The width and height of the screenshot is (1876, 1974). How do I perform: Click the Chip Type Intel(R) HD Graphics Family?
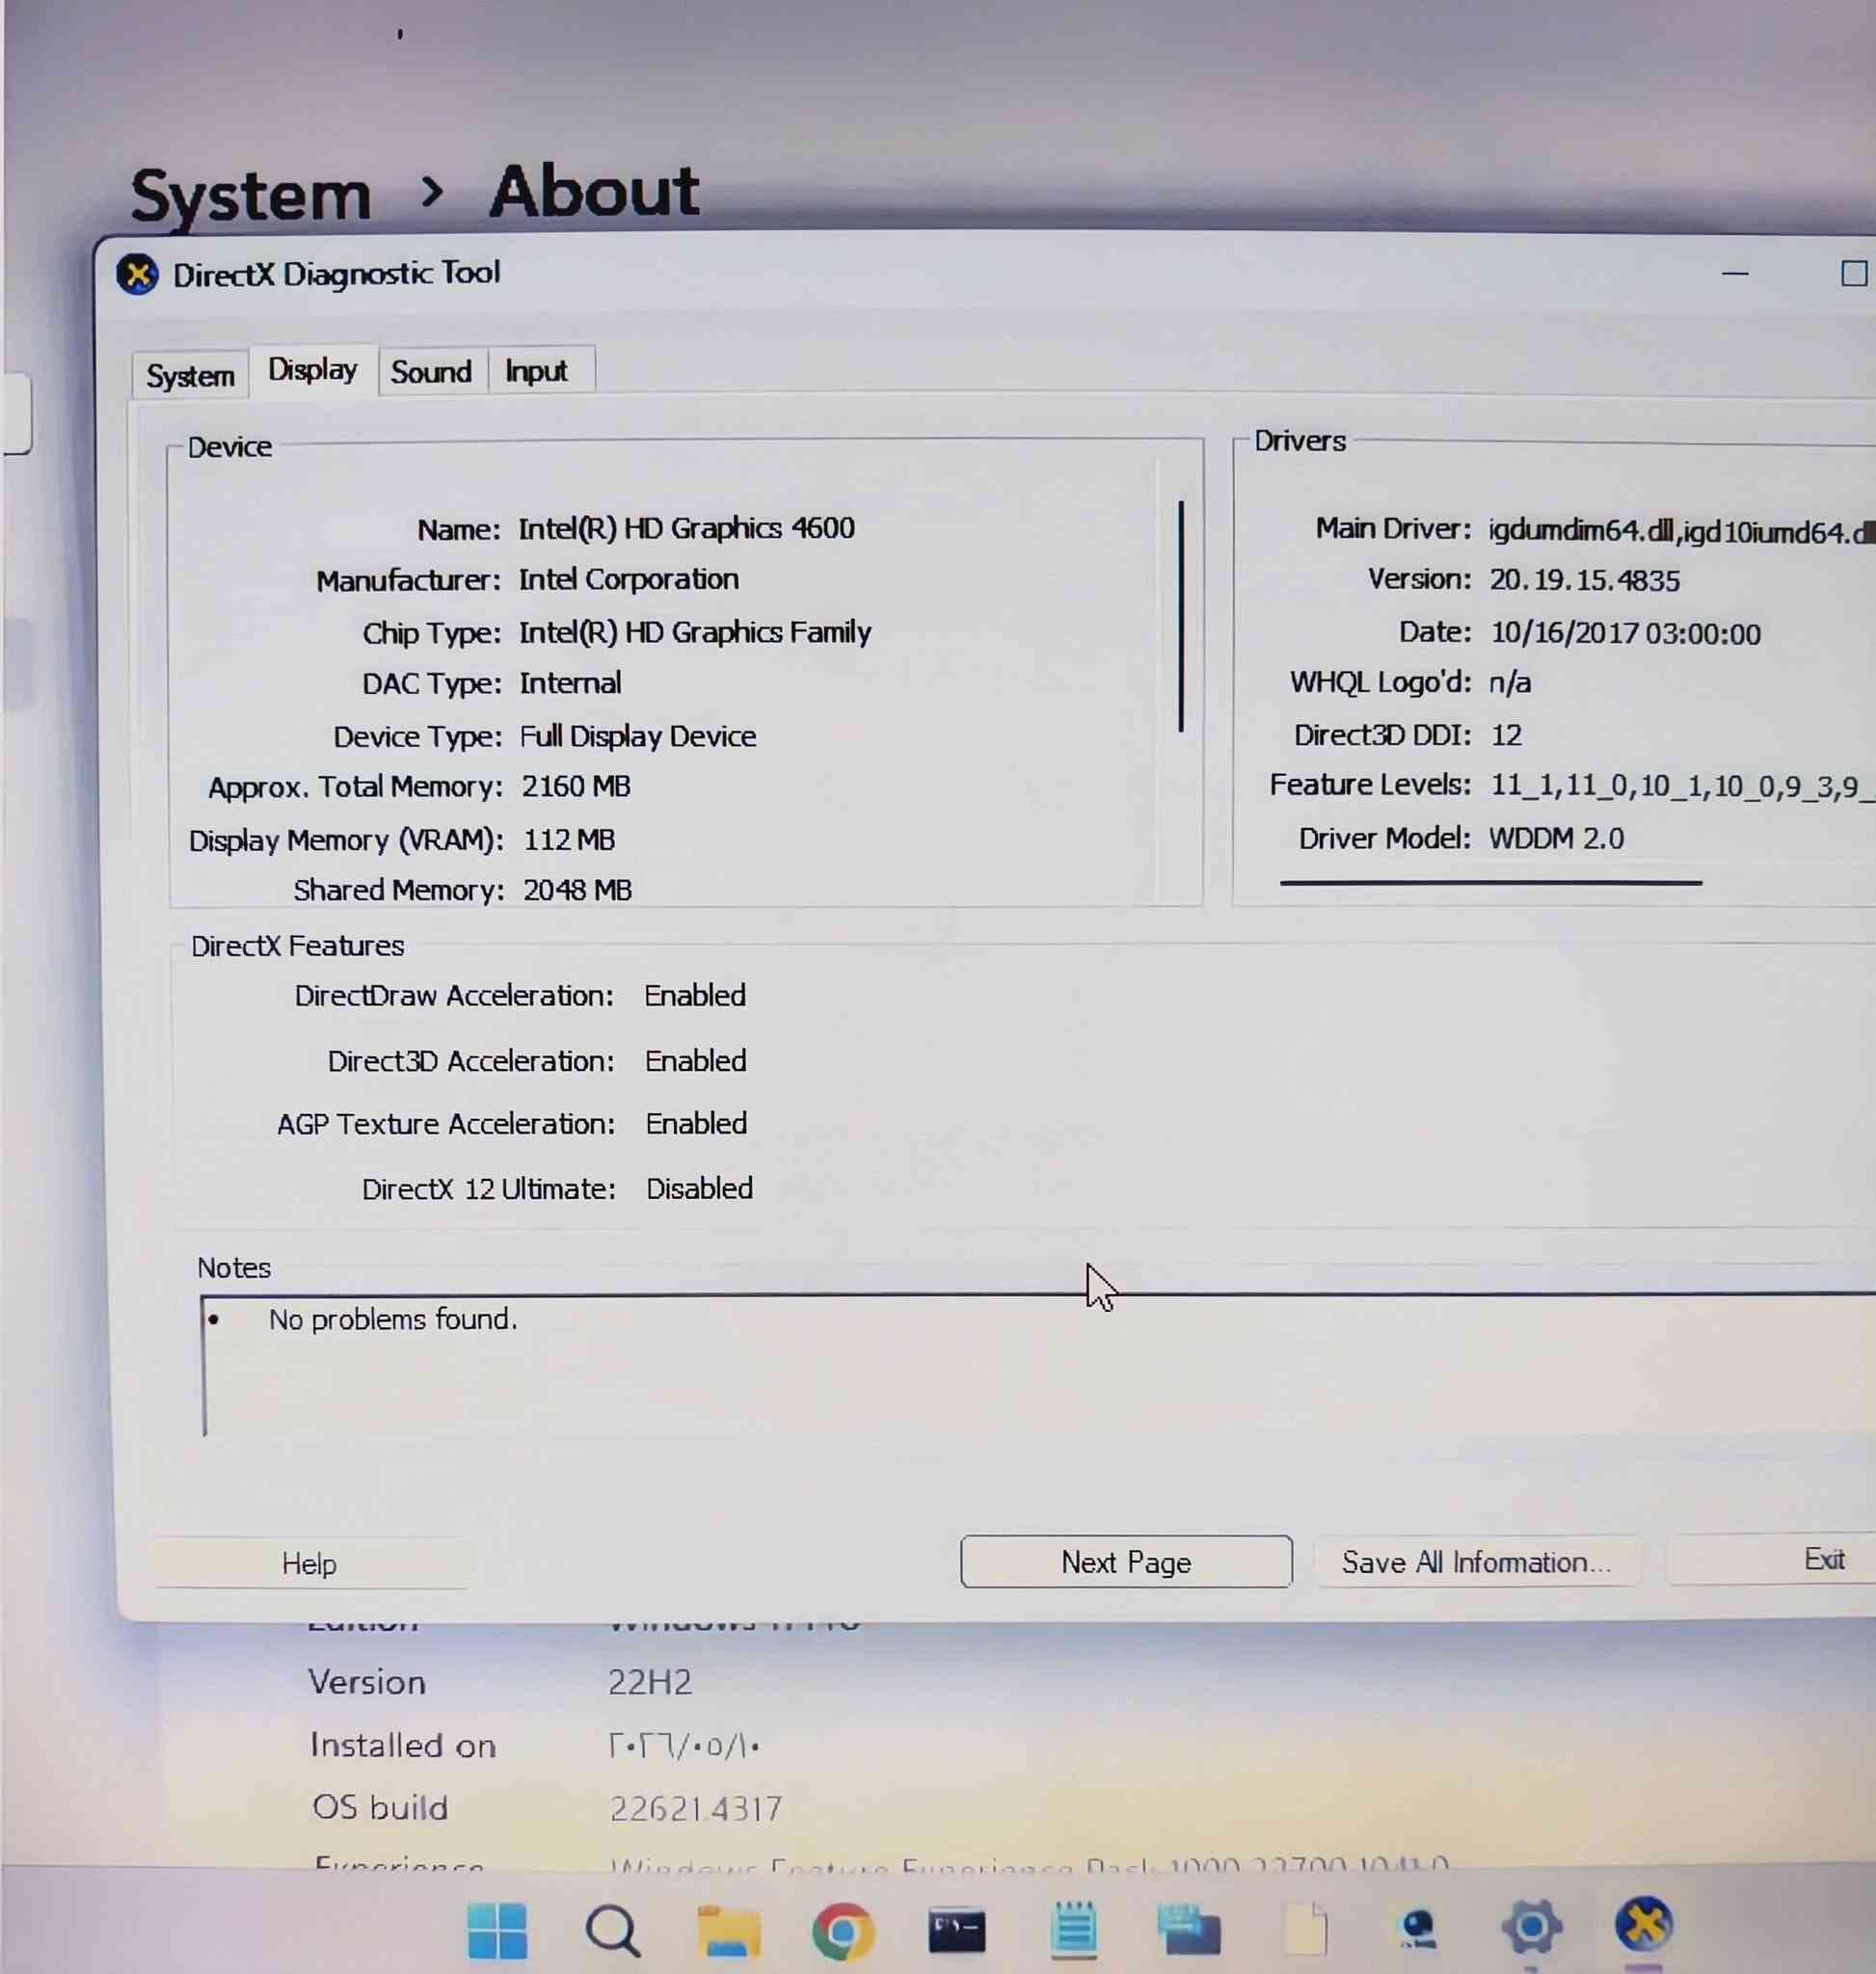695,632
